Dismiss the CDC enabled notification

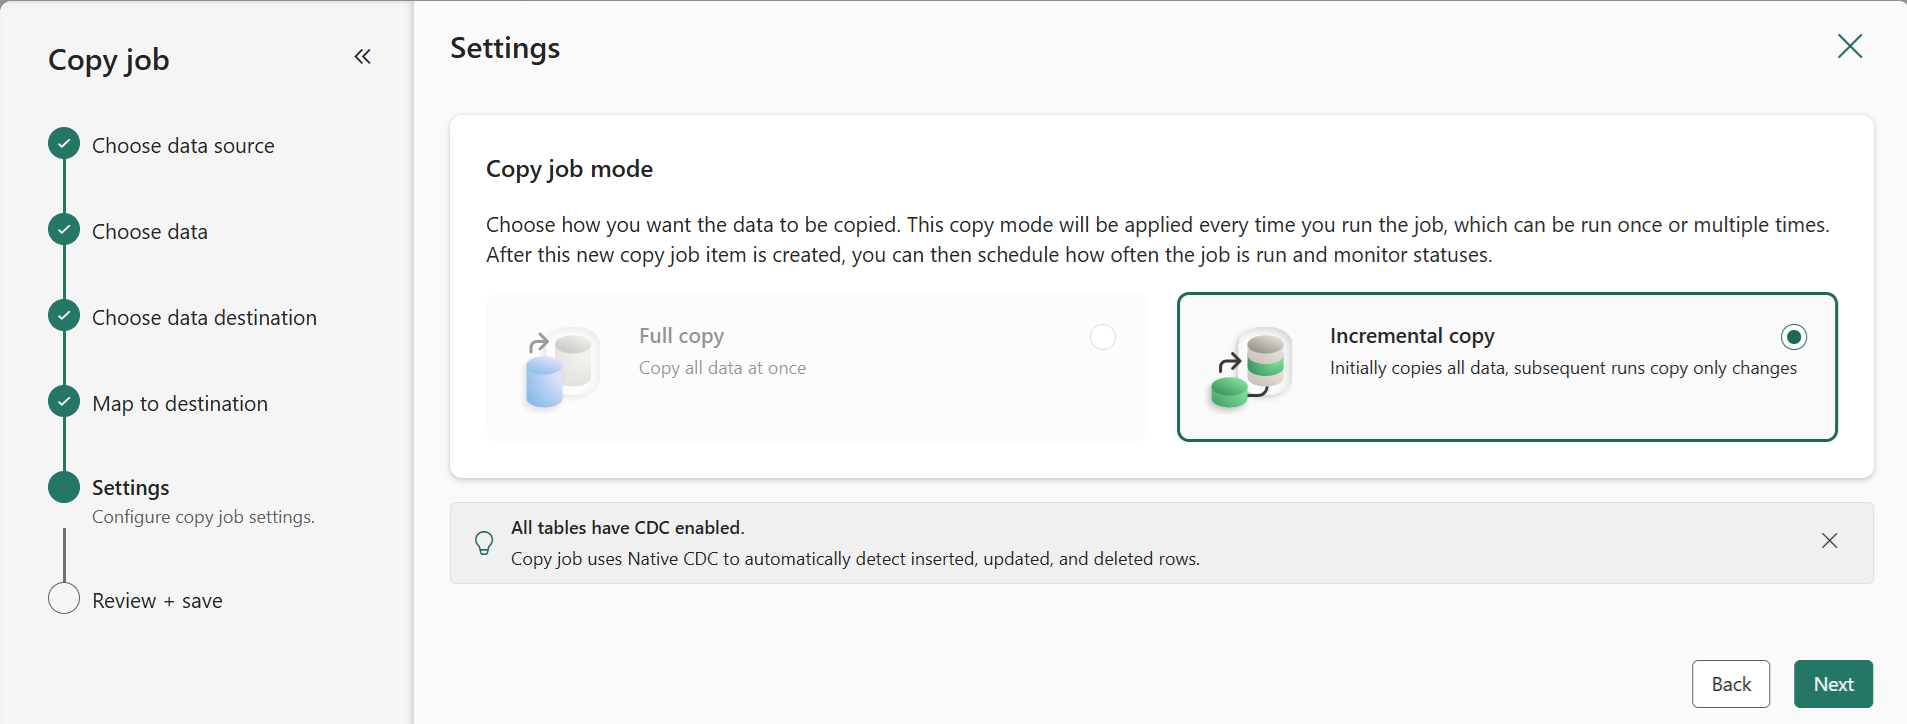[1829, 541]
